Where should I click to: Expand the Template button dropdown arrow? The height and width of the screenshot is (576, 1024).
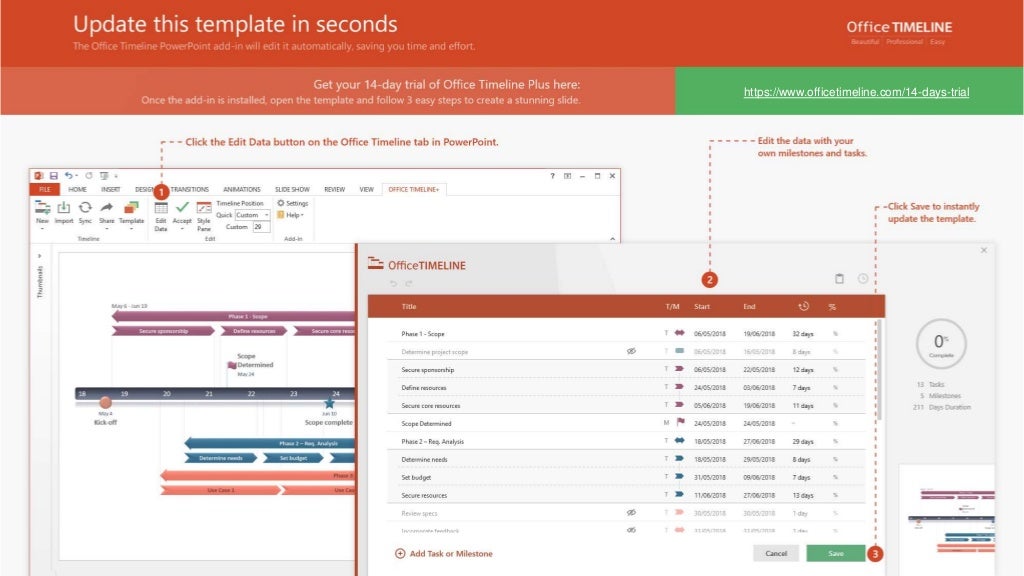(x=131, y=229)
